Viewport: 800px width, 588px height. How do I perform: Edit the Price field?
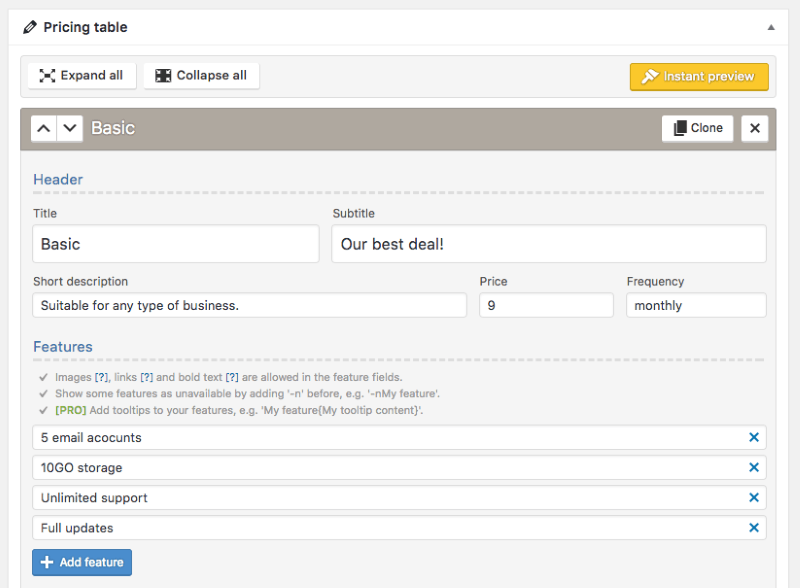point(546,306)
